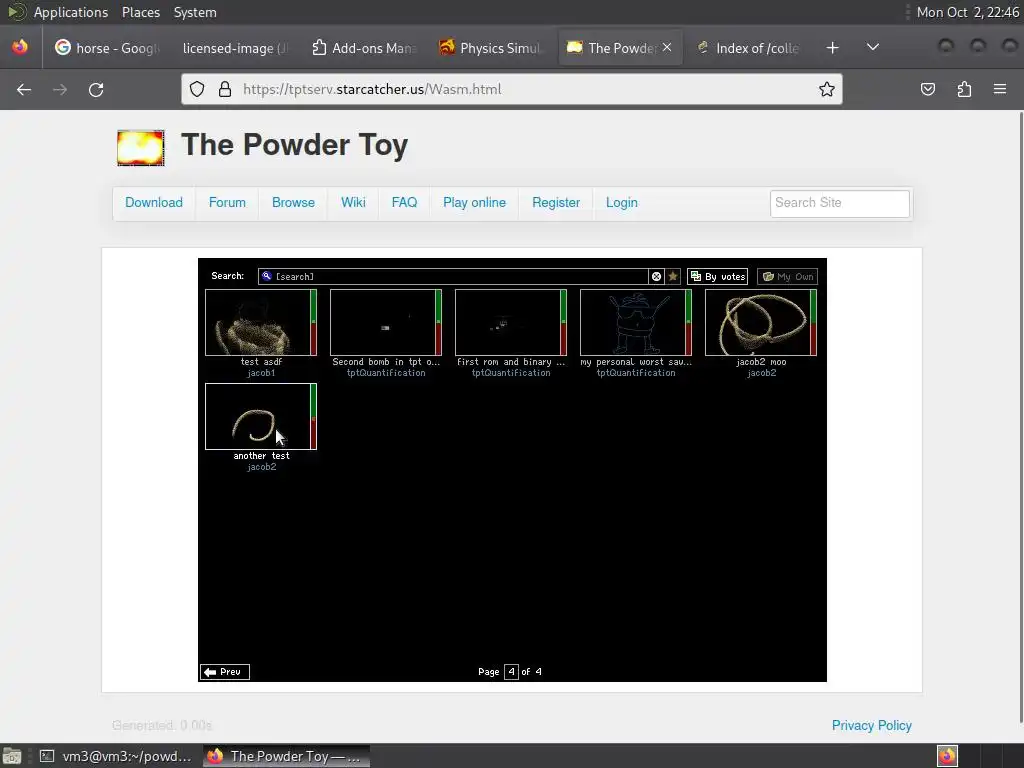Open the Download nav link

point(154,202)
